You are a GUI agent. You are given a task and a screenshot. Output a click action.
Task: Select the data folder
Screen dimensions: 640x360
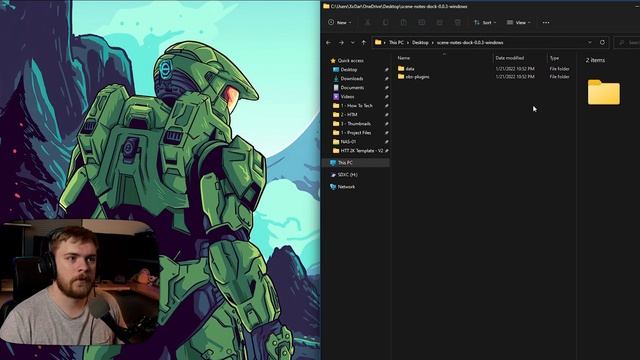(x=406, y=69)
